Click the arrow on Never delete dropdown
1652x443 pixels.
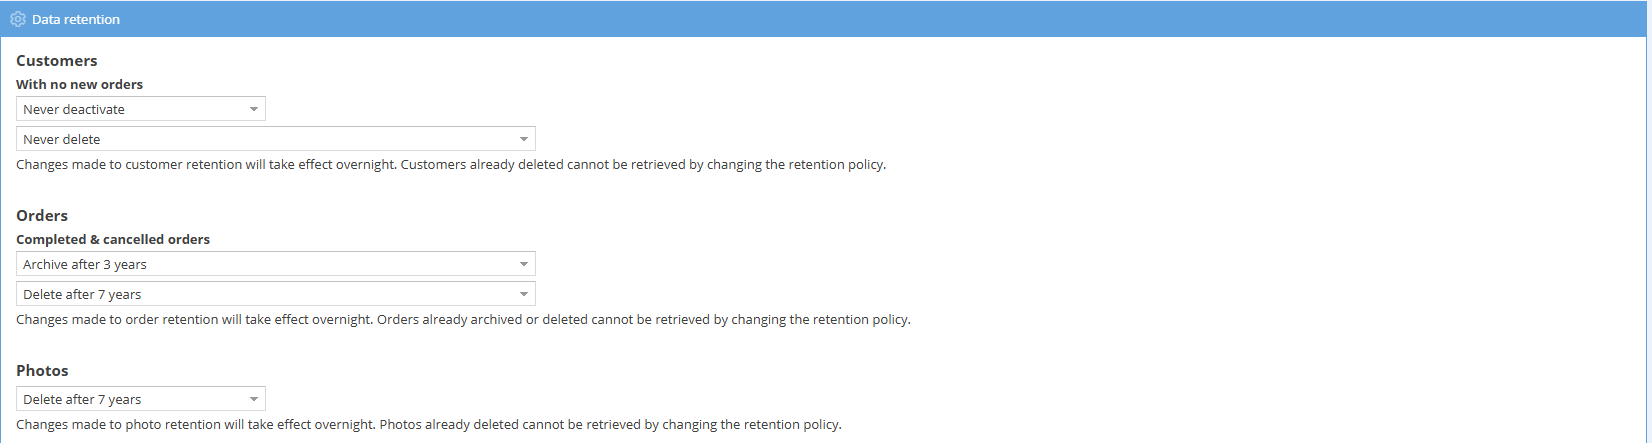tap(524, 139)
